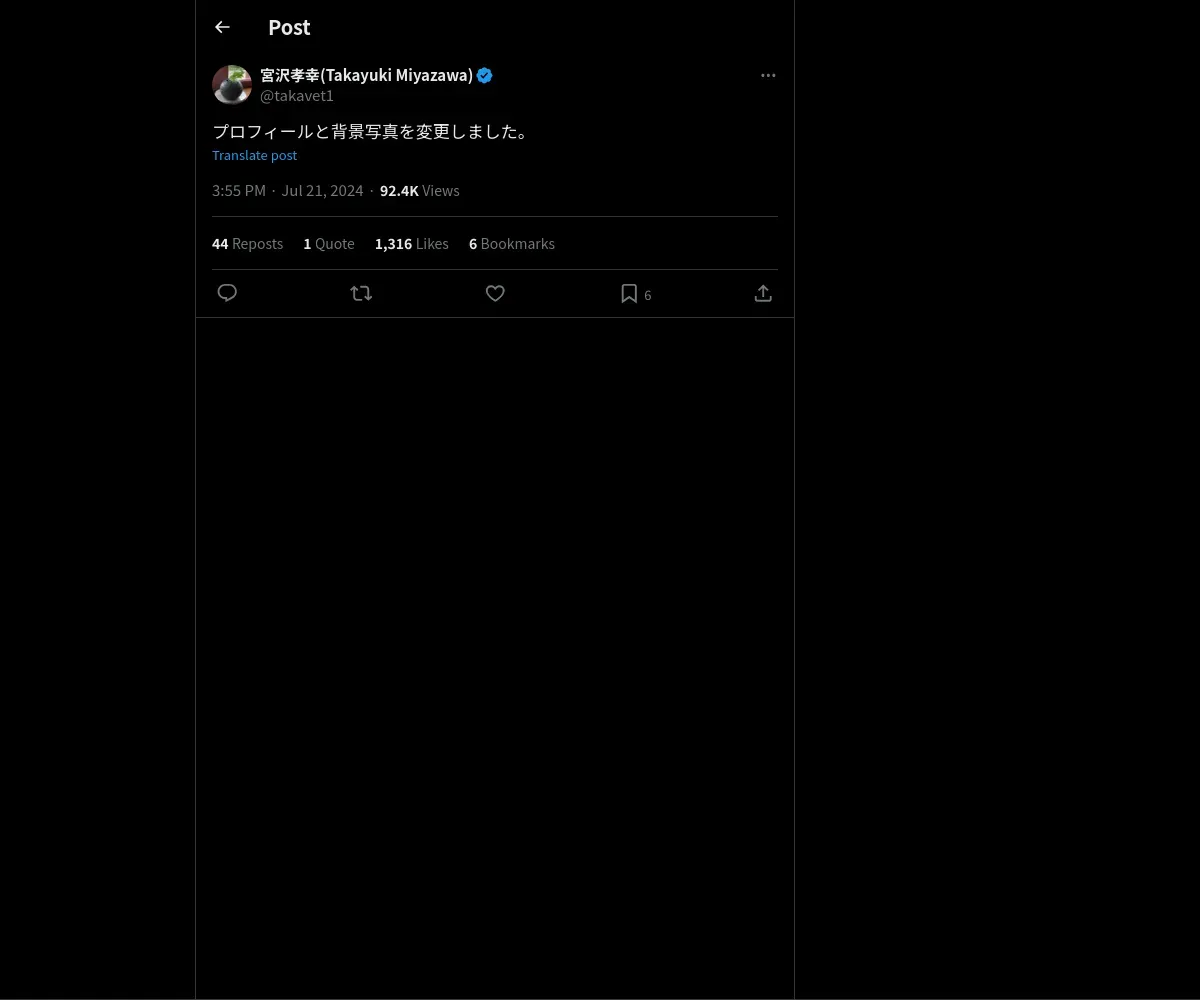This screenshot has height=1000, width=1200.
Task: Bookmark this post via the bookmark icon
Action: click(629, 293)
